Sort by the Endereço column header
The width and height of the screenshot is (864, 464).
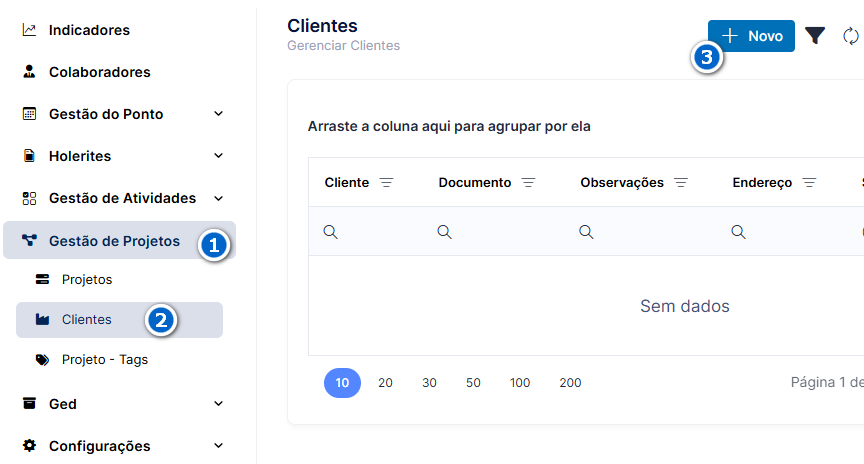click(x=762, y=182)
